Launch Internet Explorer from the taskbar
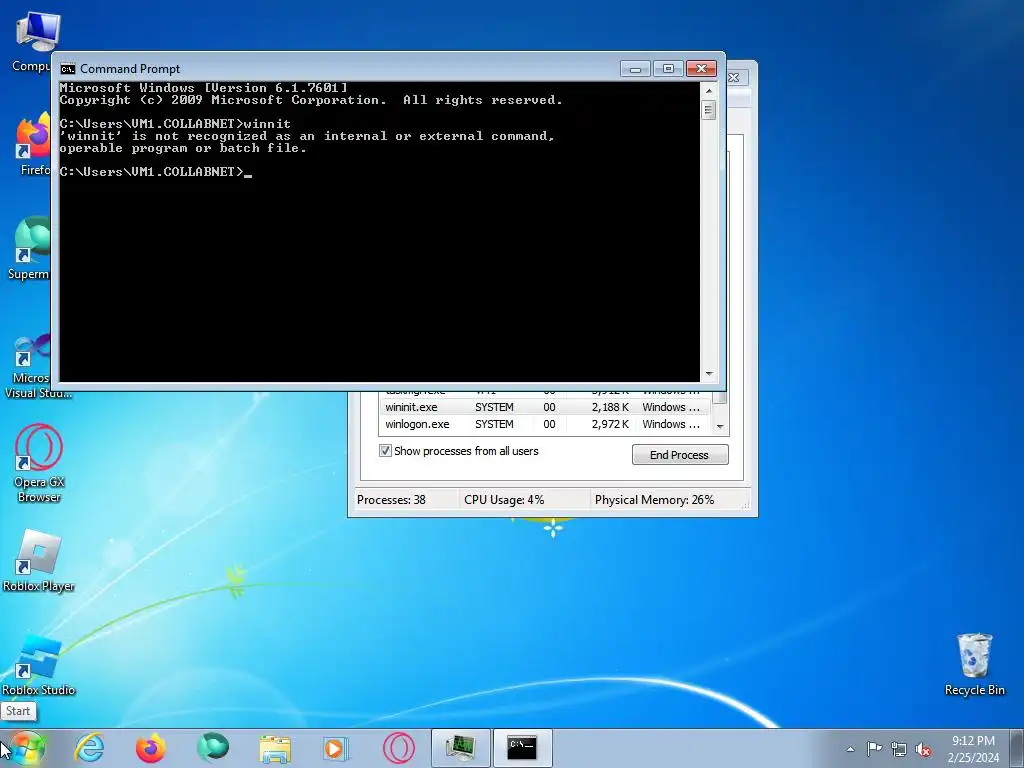The width and height of the screenshot is (1024, 768). tap(89, 748)
